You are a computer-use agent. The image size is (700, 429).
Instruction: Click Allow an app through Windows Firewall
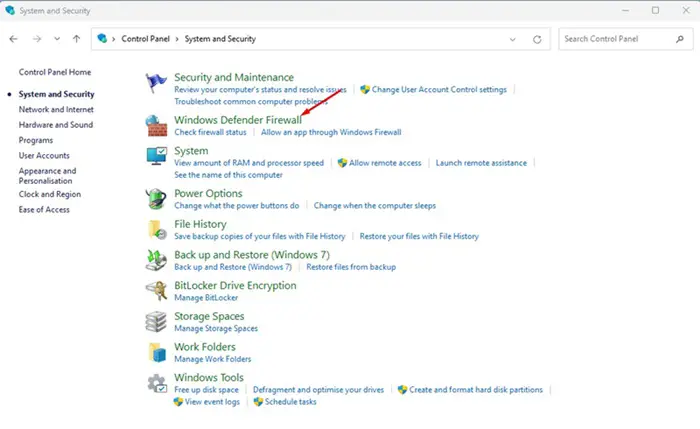pos(331,132)
